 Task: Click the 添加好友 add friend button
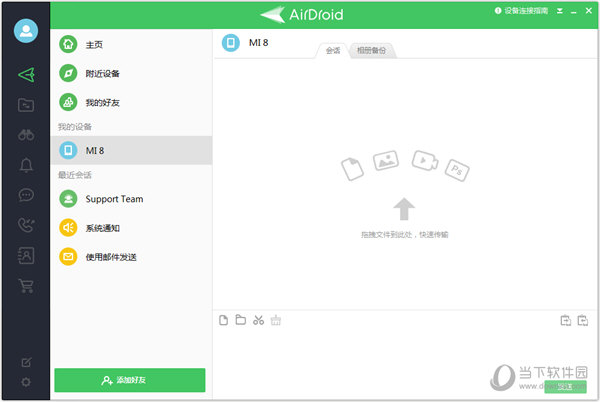[130, 380]
